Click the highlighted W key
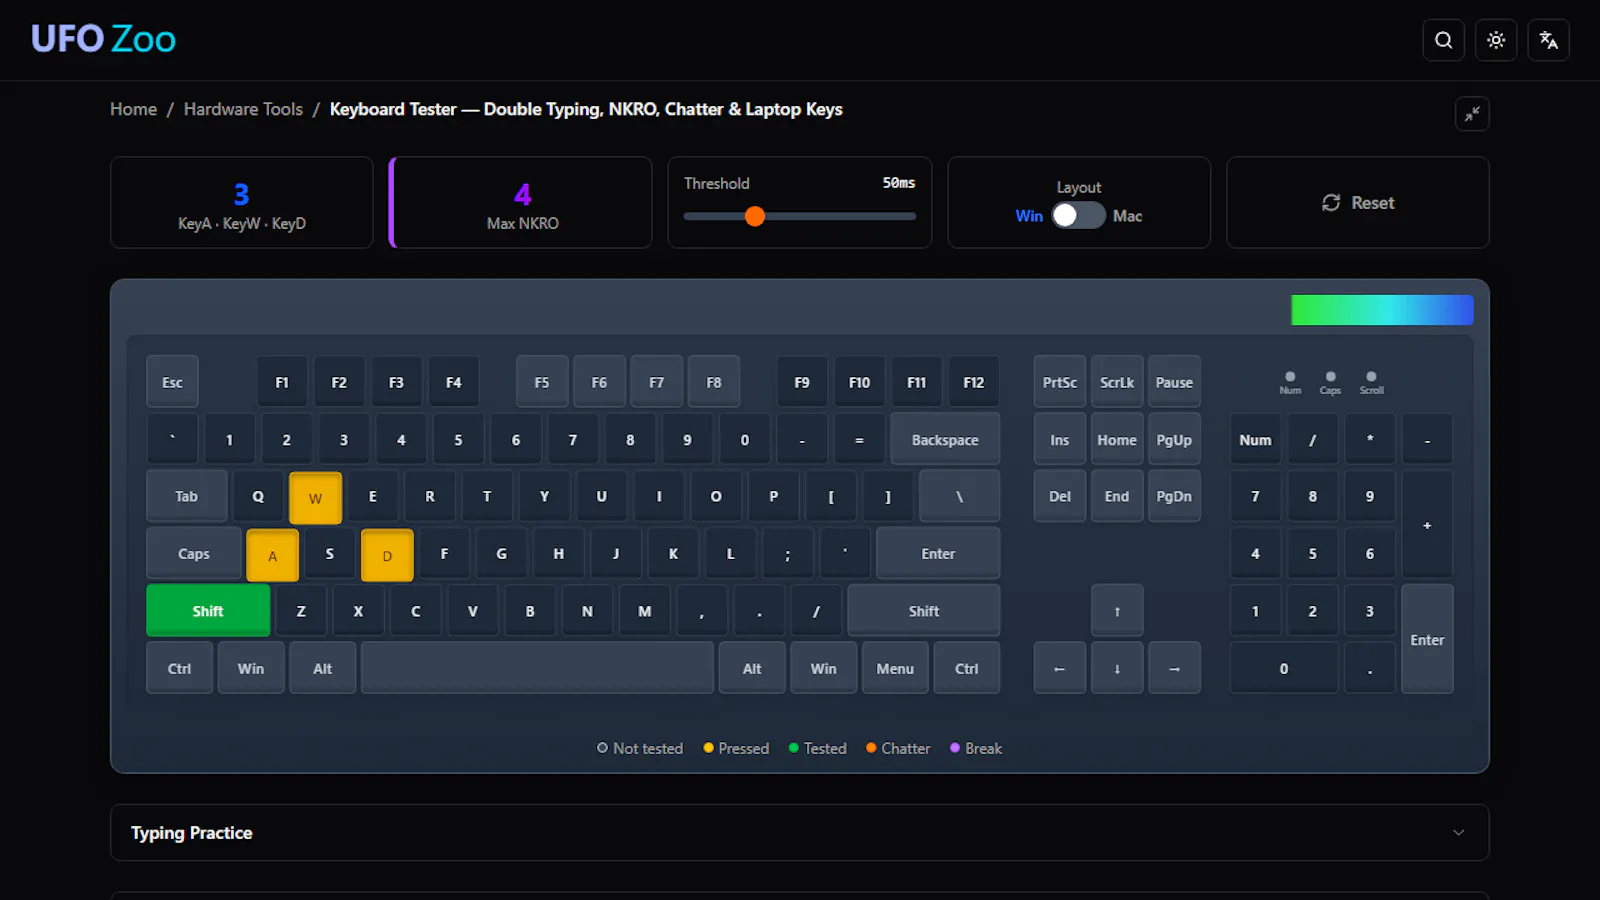Screen dimensions: 1600x900 click(315, 498)
